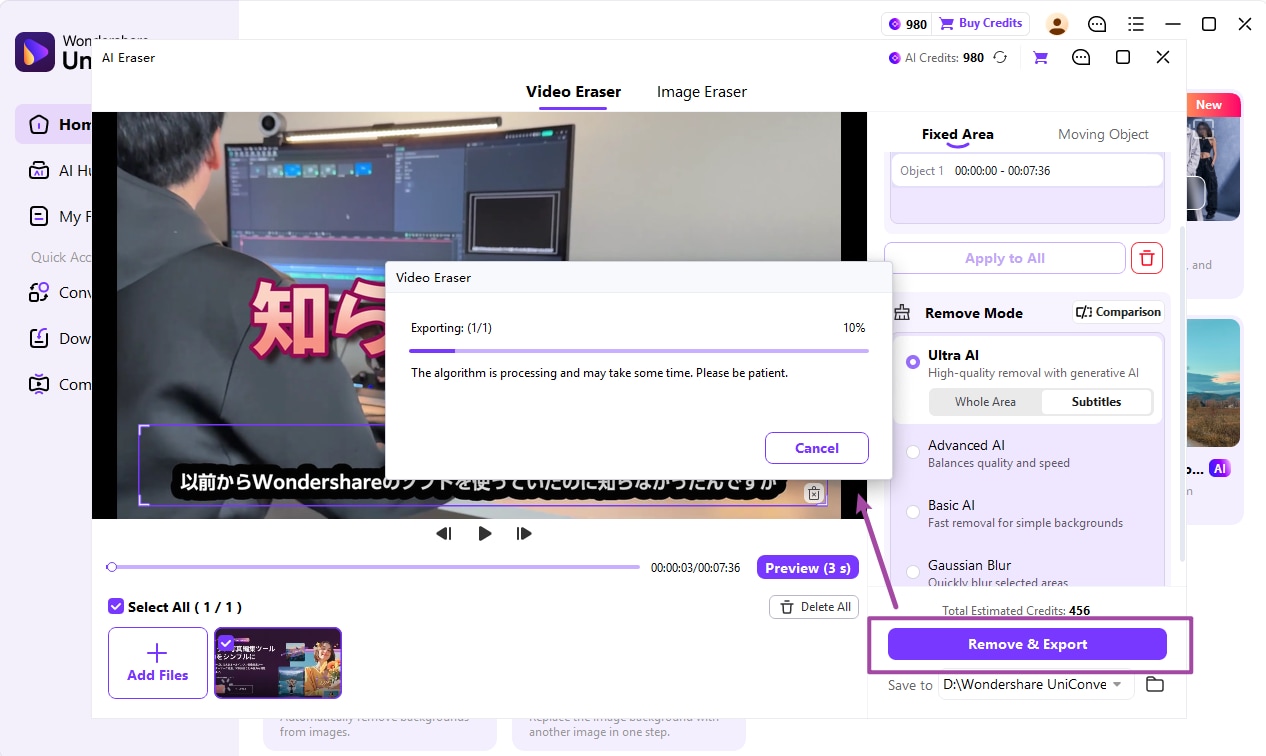Uncheck the video thumbnail's checkbox
Screen dimensions: 1266x756
coord(226,642)
